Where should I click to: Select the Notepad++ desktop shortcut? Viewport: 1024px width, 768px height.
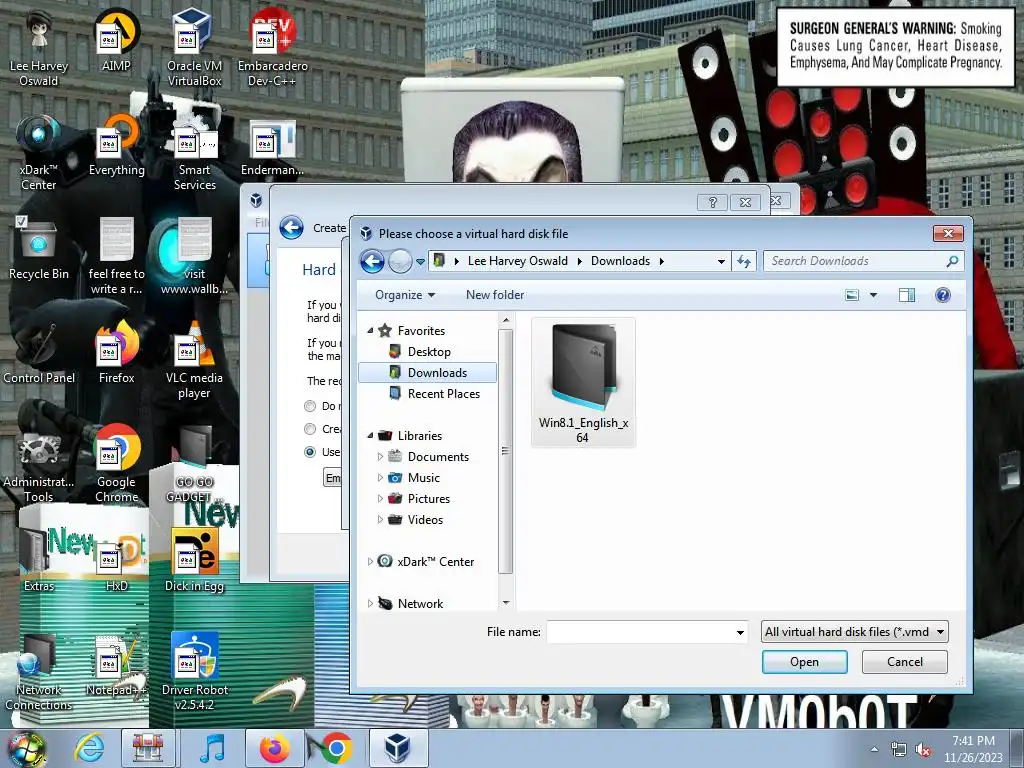tap(116, 665)
